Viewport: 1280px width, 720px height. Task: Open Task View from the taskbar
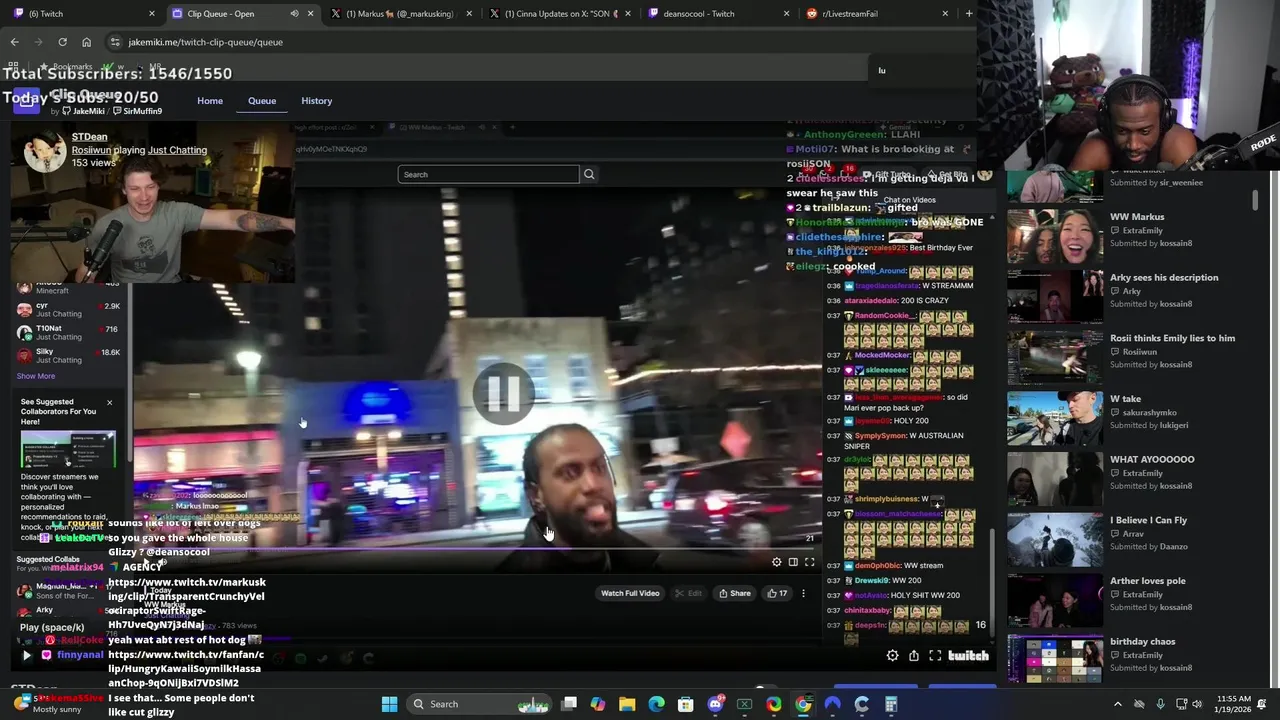(x=569, y=704)
